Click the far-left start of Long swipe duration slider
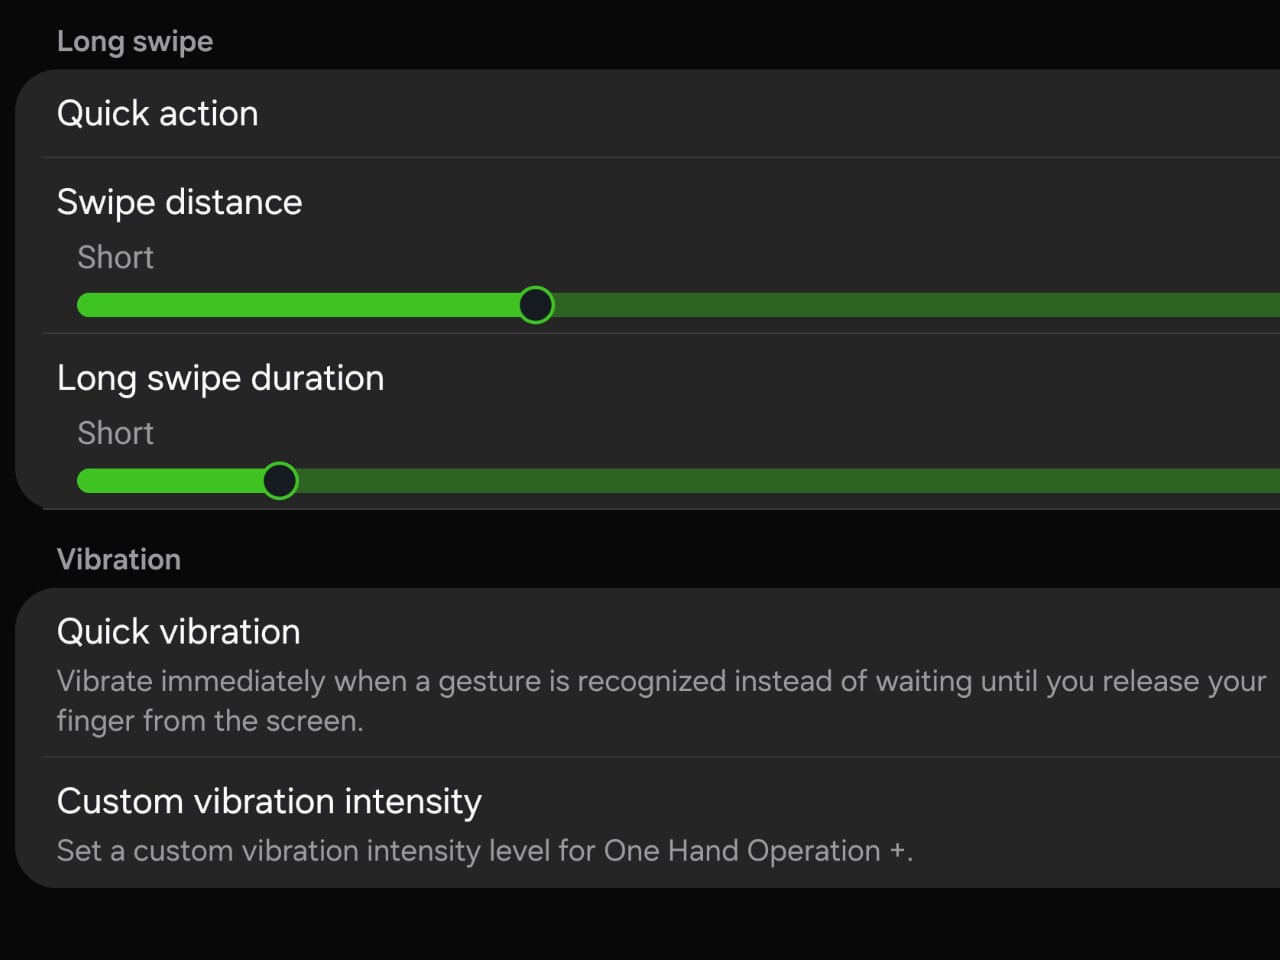This screenshot has height=960, width=1280. pos(84,481)
